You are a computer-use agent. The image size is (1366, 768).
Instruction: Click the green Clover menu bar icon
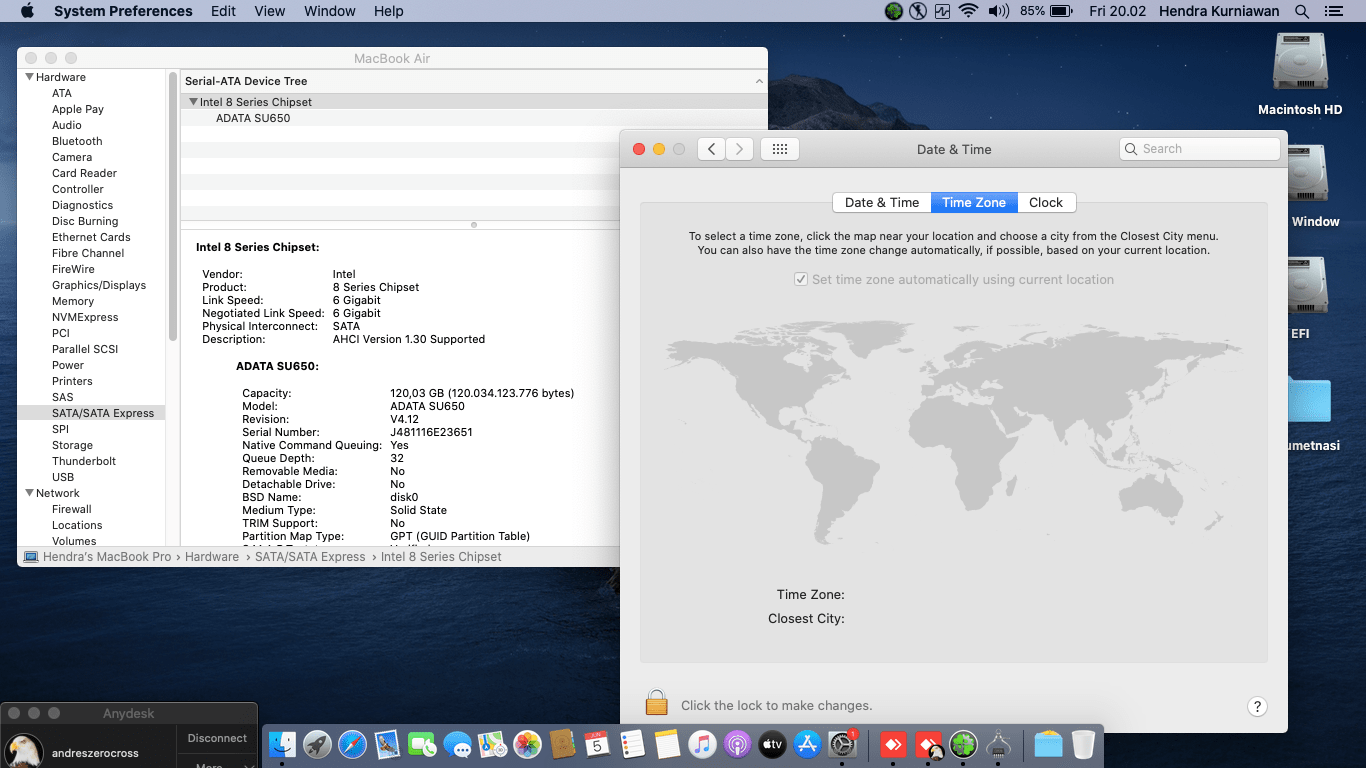(x=894, y=11)
